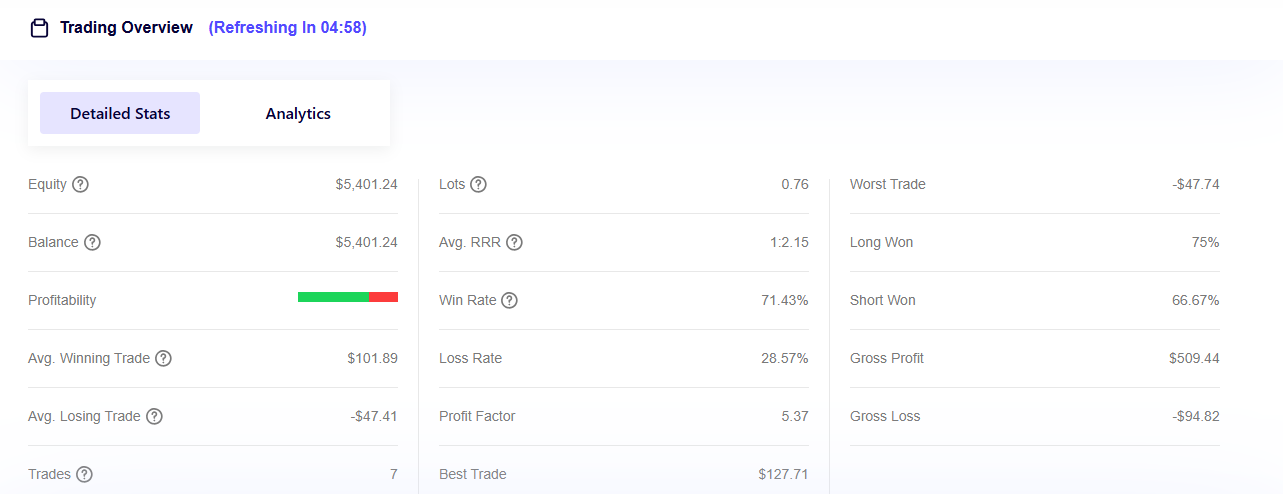Click the Trading Overview clipboard icon
Screen dimensions: 1283x494
pos(39,28)
